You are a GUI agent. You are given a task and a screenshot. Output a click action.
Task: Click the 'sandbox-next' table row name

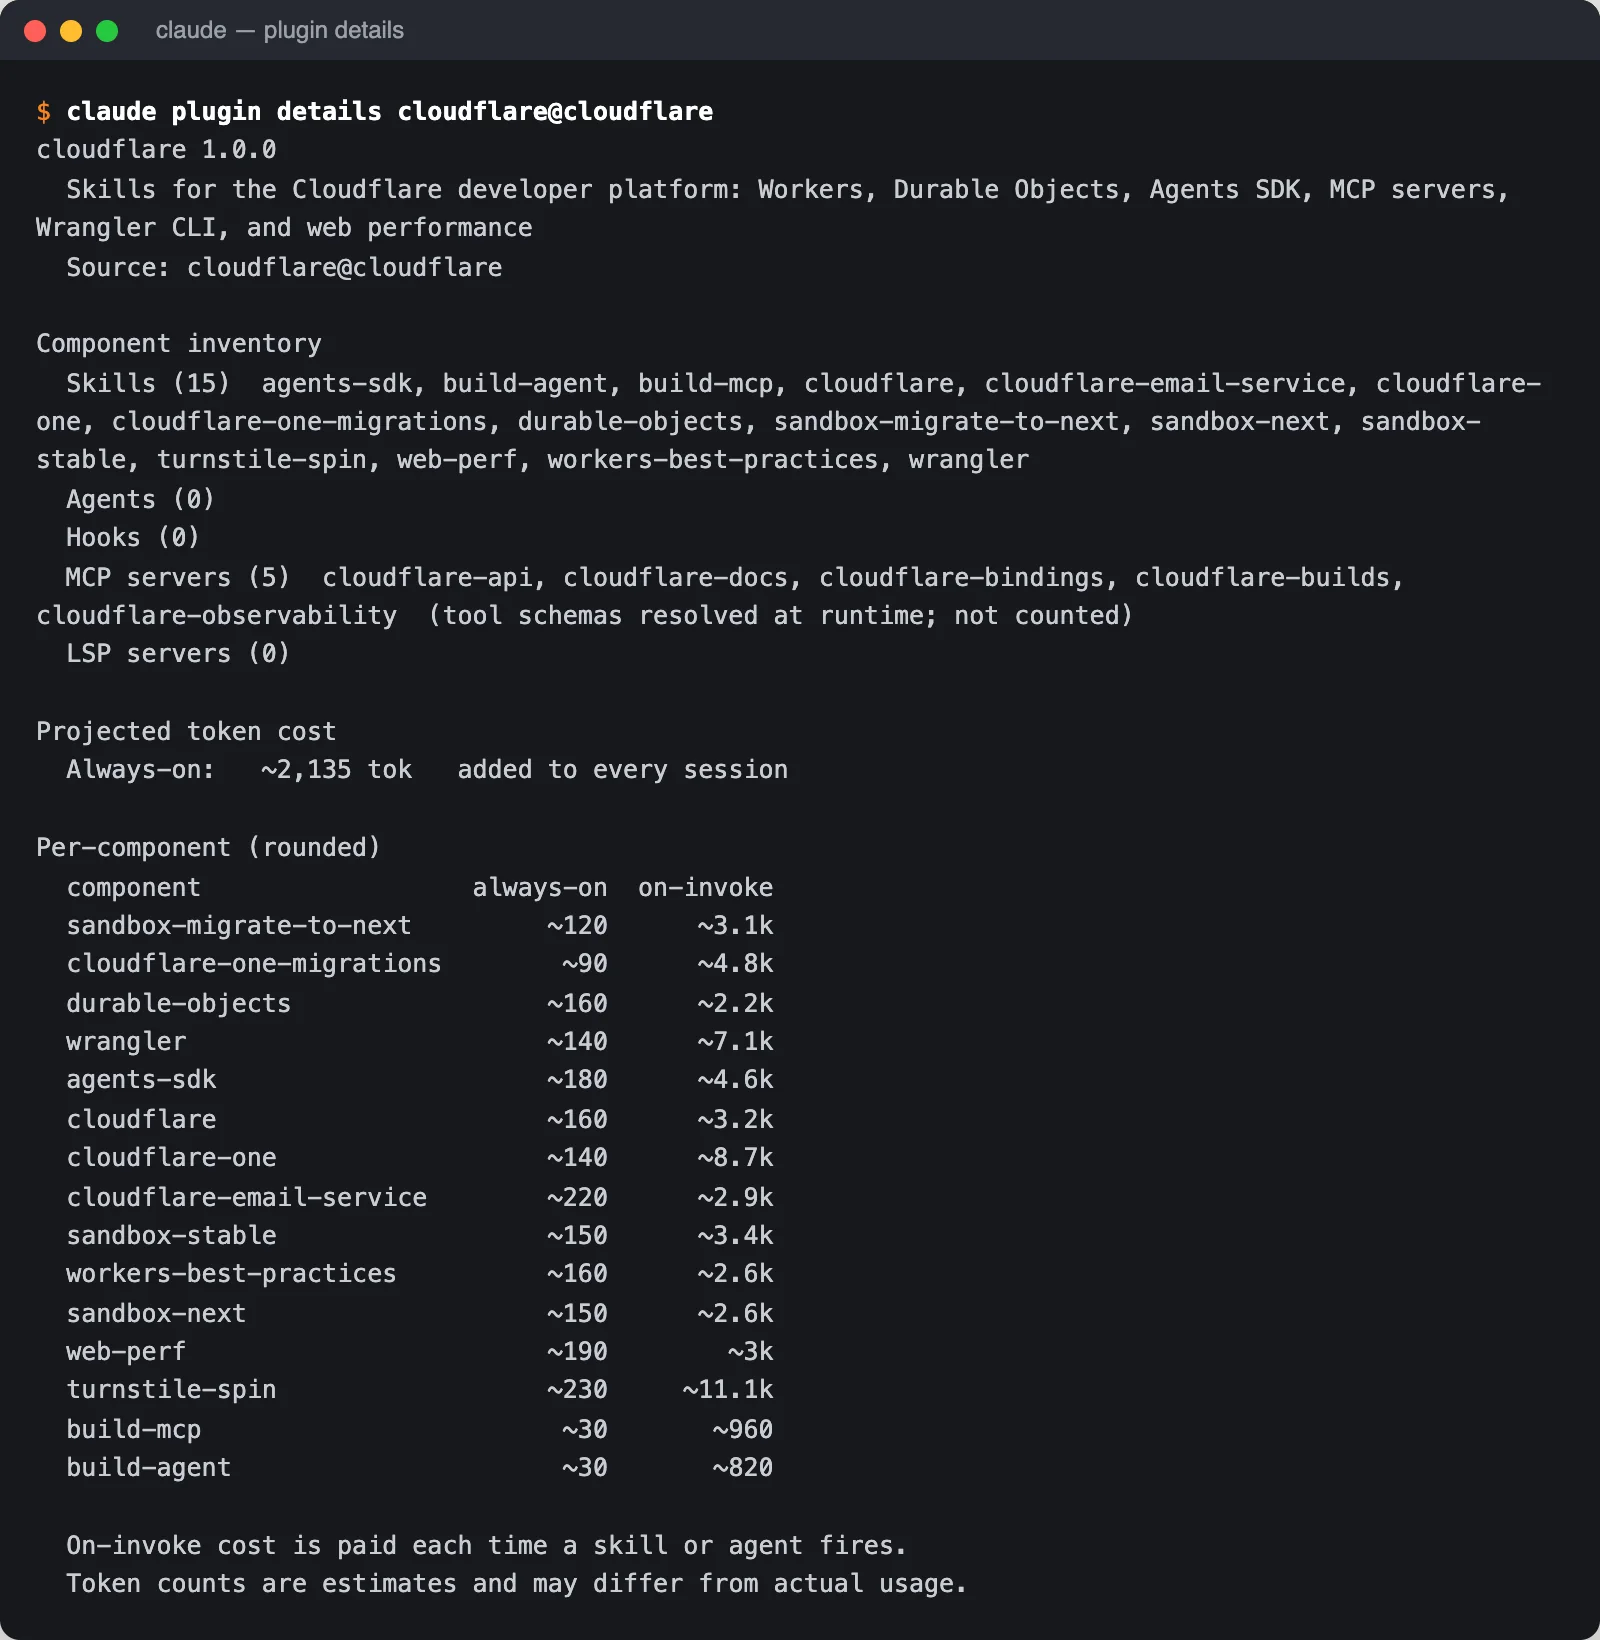click(156, 1314)
